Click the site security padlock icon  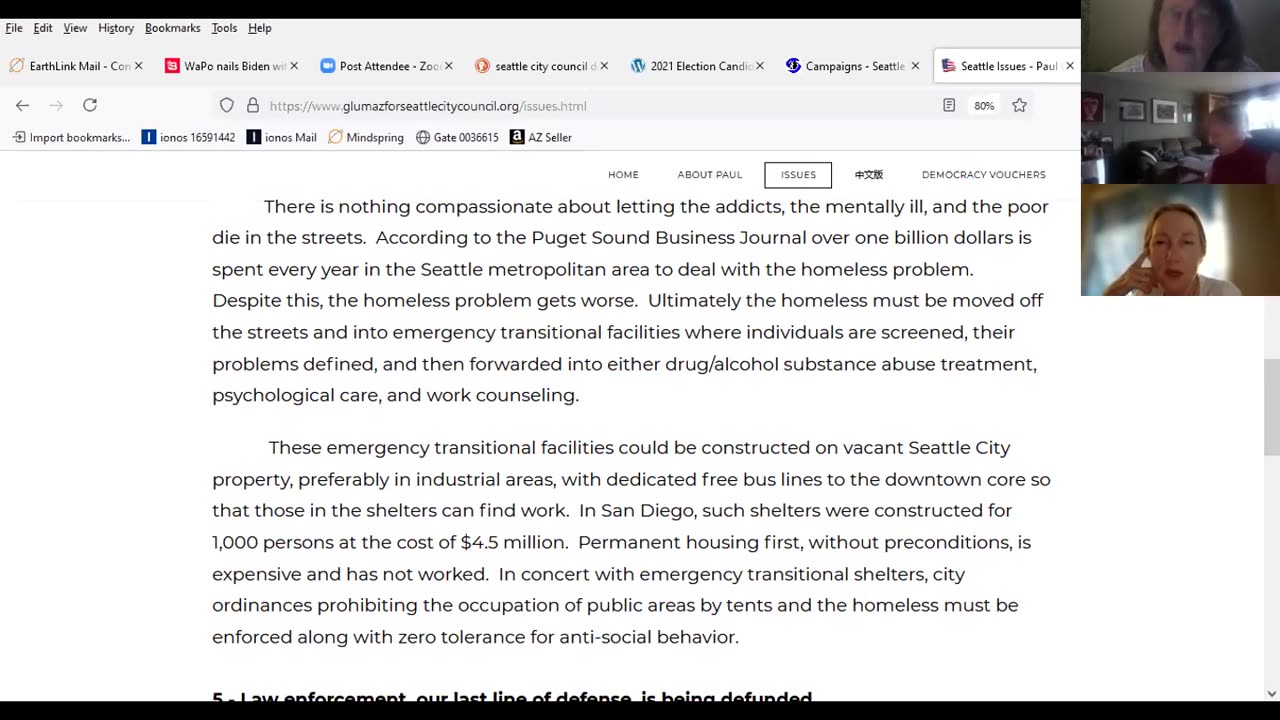click(252, 105)
